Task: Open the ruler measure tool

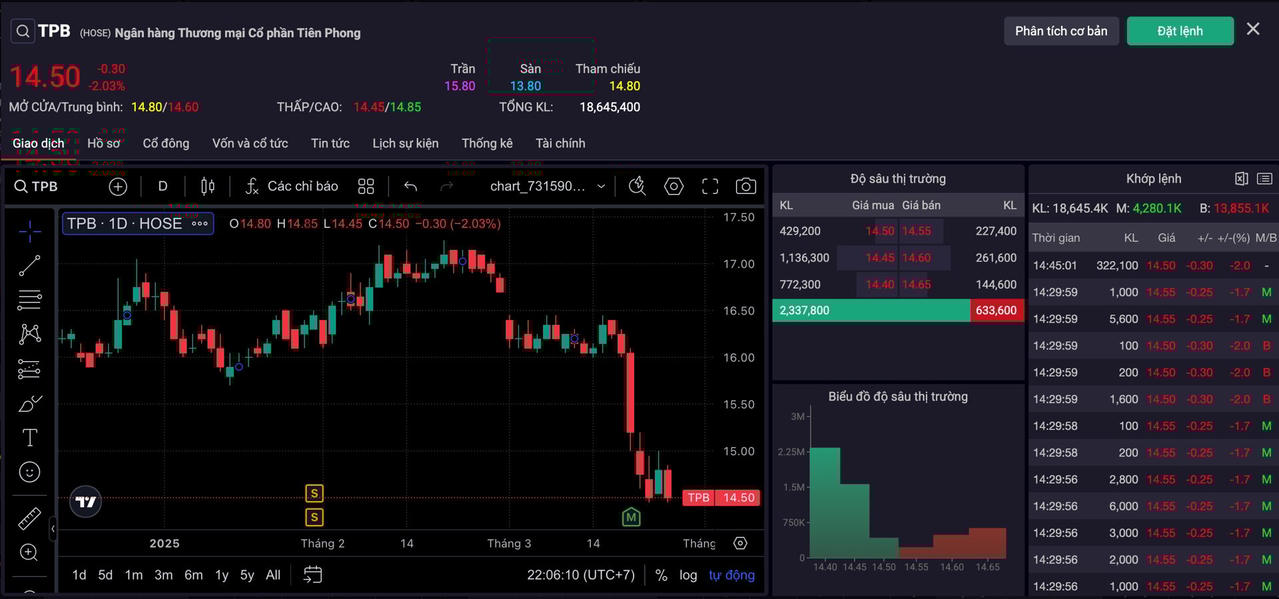Action: point(30,519)
